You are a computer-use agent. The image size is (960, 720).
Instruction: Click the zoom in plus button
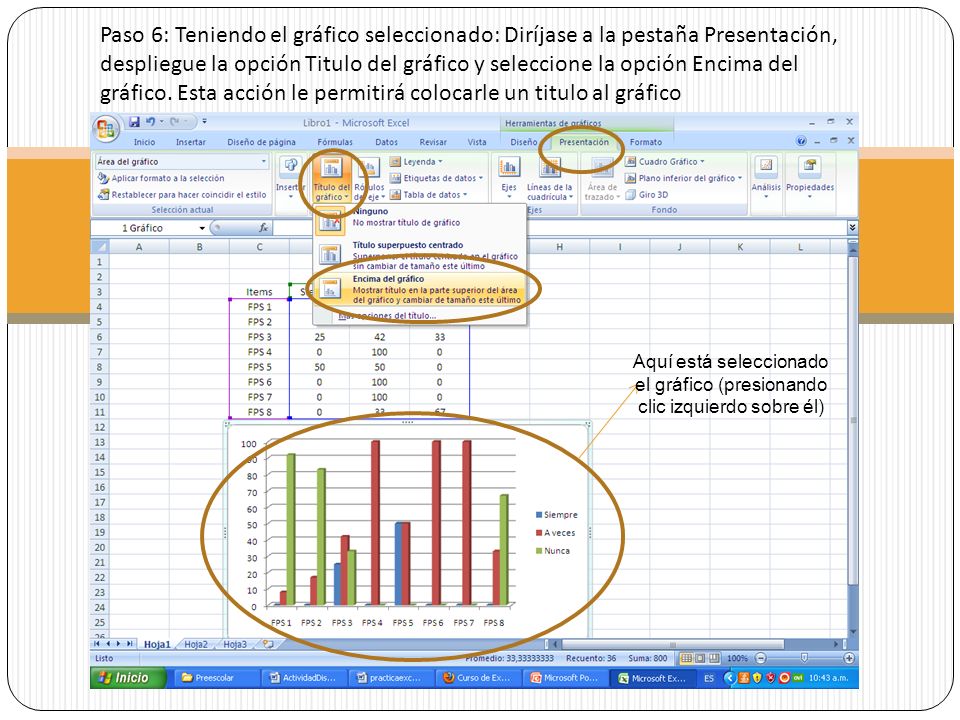click(x=849, y=659)
